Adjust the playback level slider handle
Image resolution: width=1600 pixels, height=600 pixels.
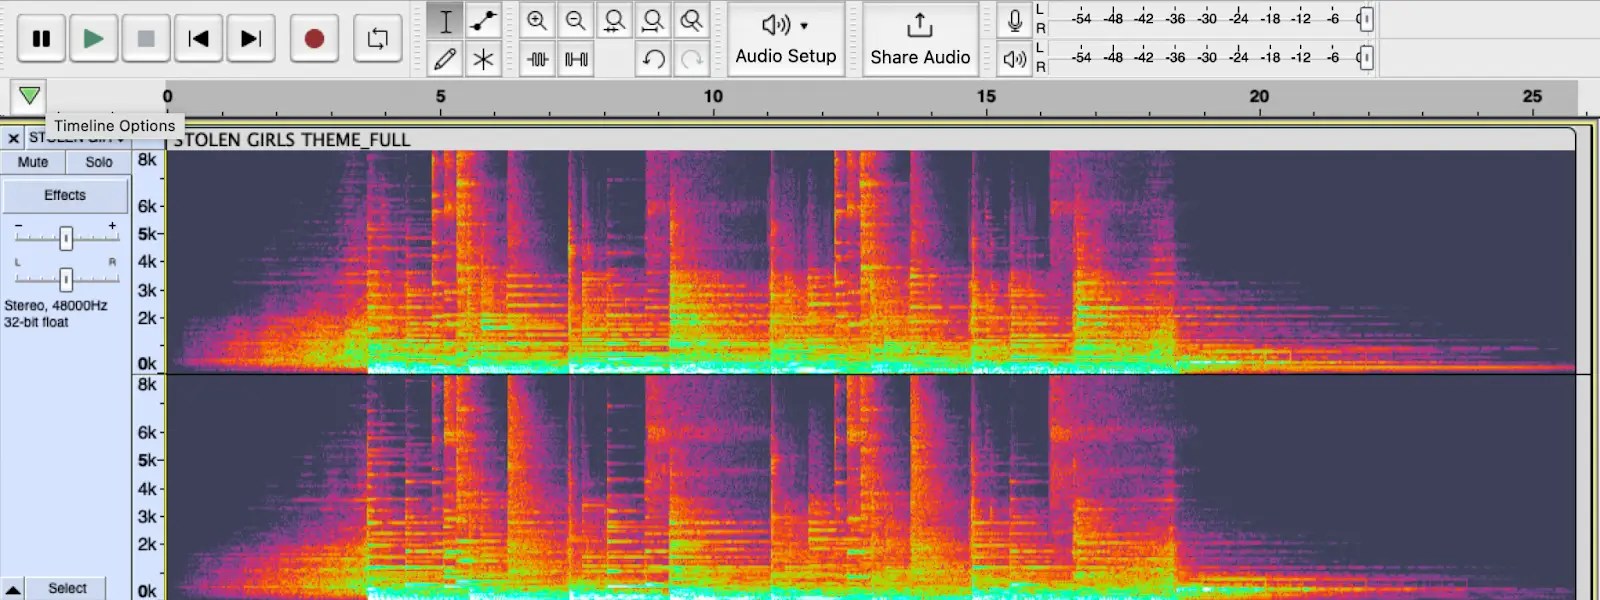coord(1366,58)
